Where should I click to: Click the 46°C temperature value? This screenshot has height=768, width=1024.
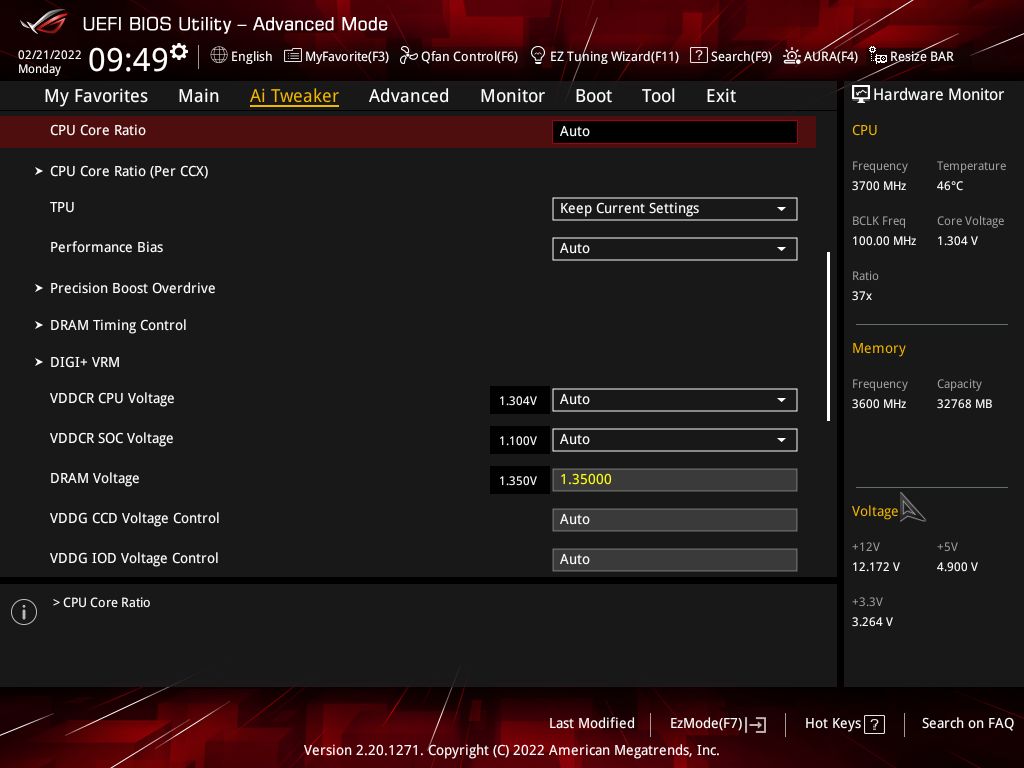[x=950, y=186]
